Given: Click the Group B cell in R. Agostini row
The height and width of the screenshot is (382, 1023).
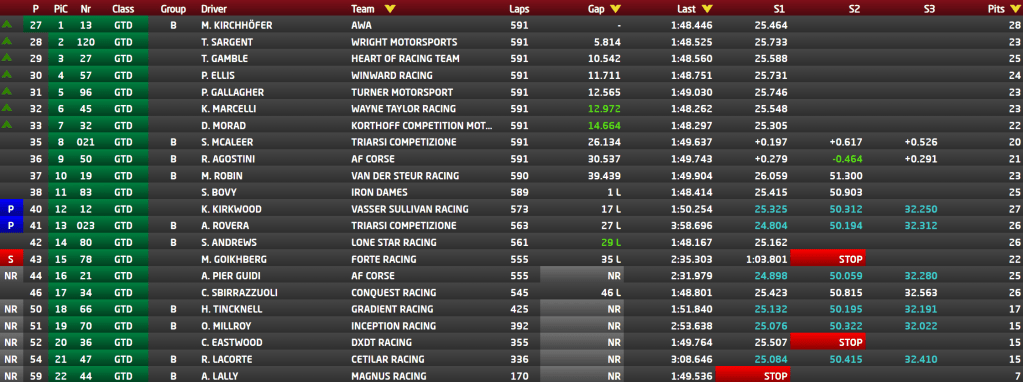Looking at the screenshot, I should (173, 159).
